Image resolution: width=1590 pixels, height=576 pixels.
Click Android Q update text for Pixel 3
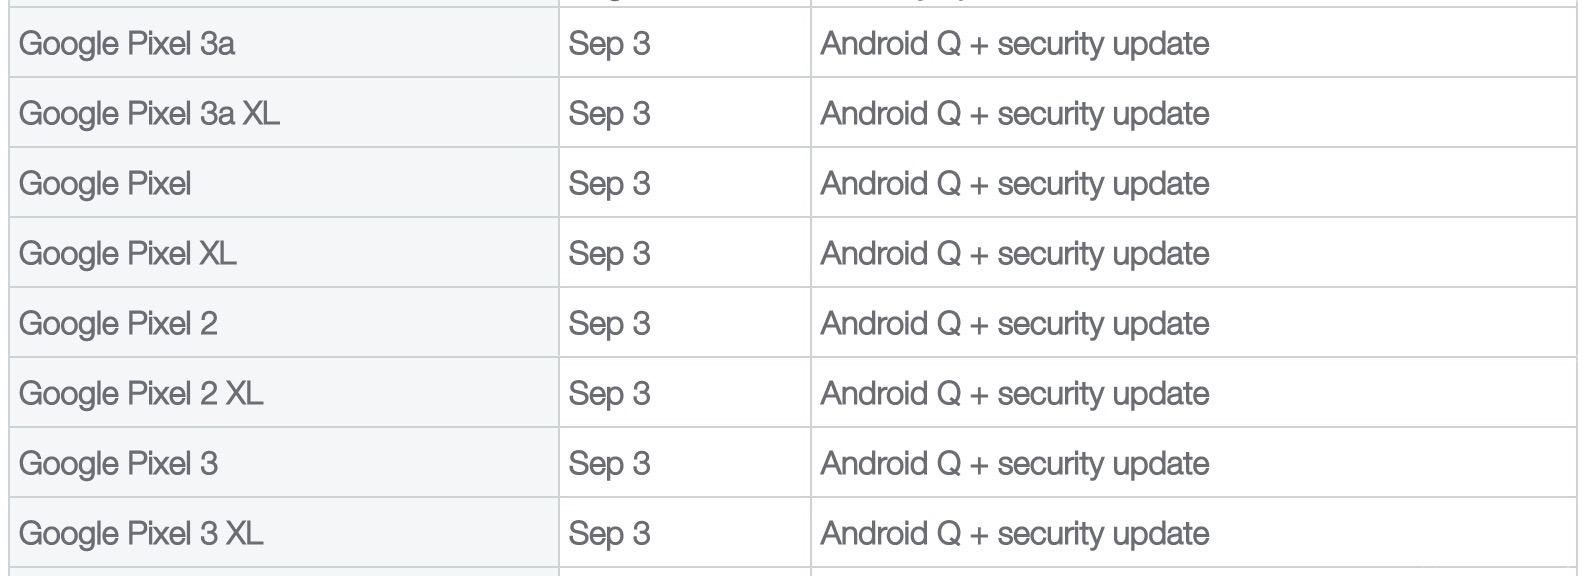coord(1015,464)
